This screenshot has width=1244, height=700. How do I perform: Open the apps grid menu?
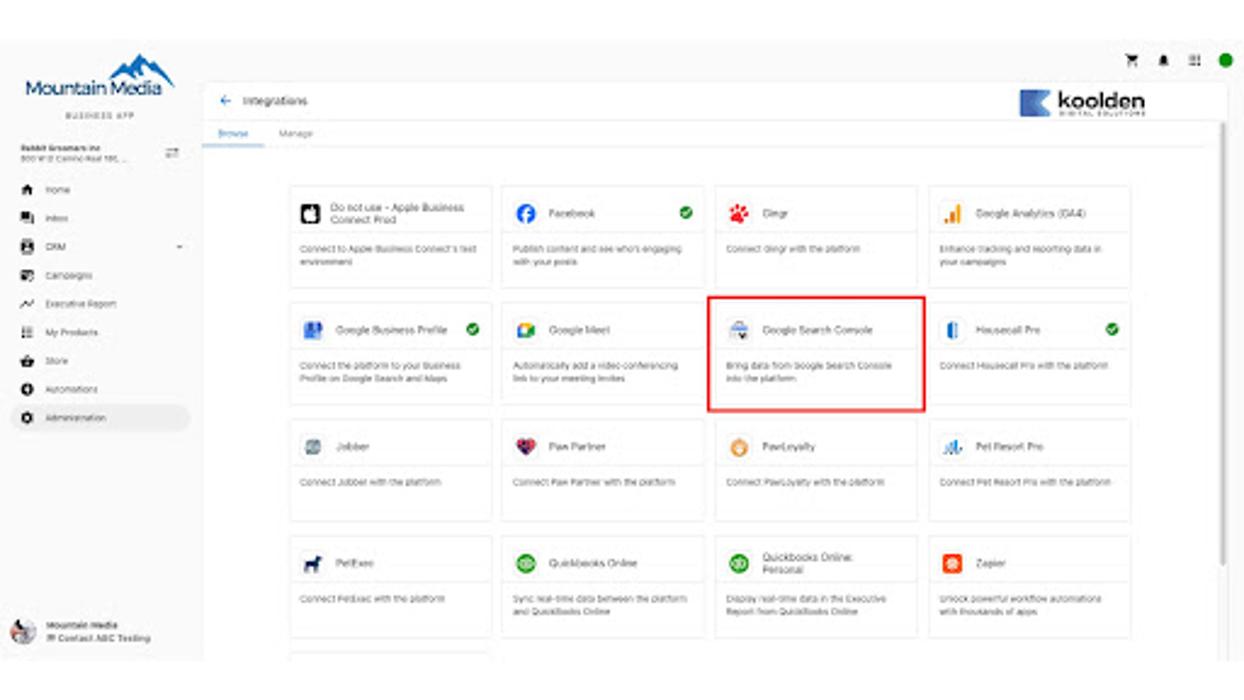[x=1194, y=61]
